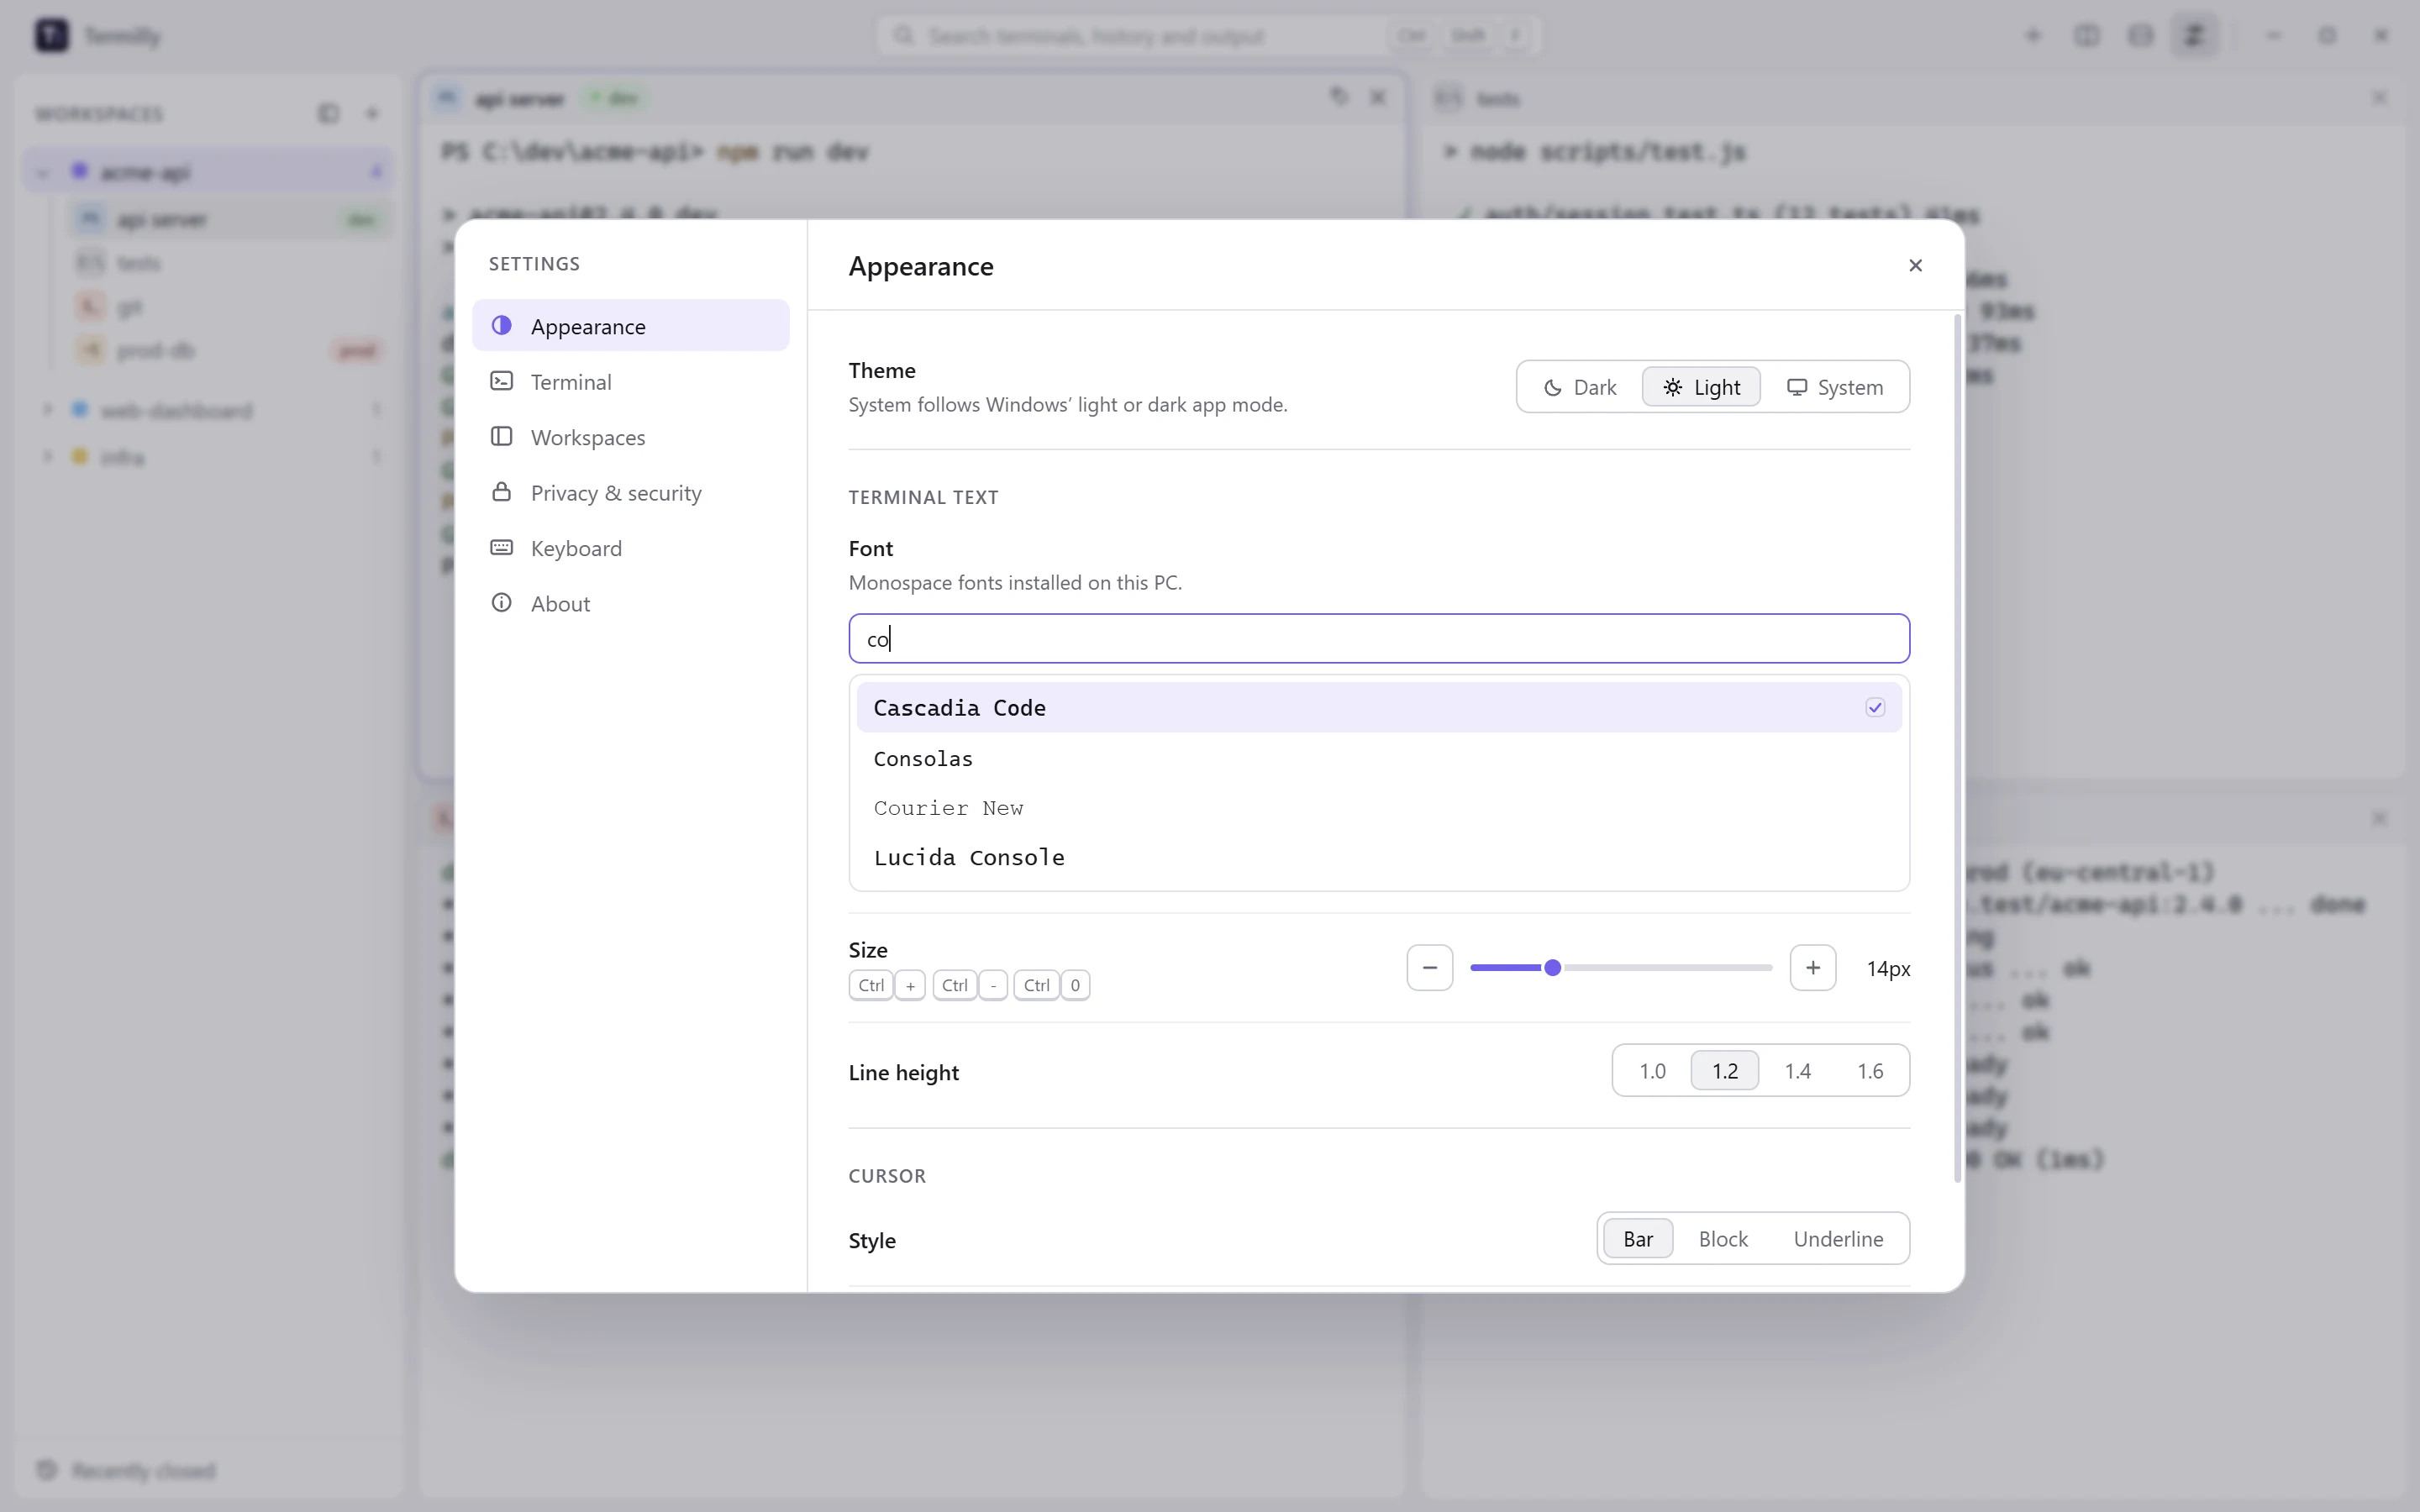
Task: Set line height to 1.6
Action: click(x=1870, y=1071)
